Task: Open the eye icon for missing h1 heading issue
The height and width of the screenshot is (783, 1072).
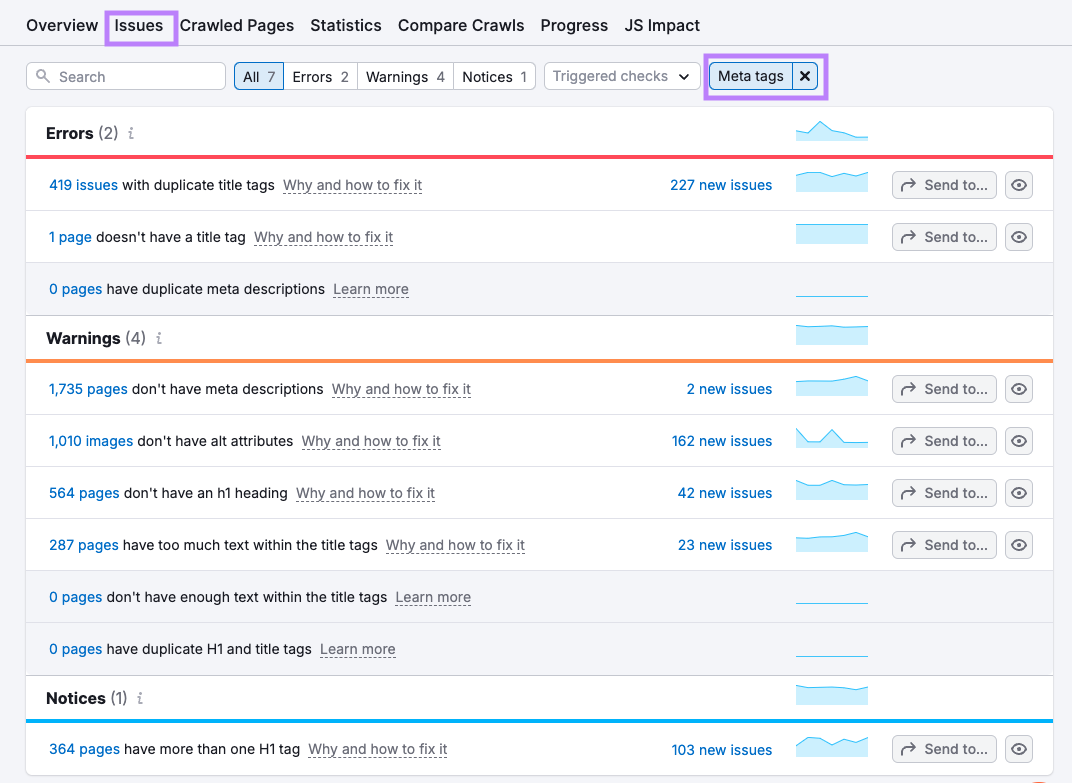Action: (x=1018, y=493)
